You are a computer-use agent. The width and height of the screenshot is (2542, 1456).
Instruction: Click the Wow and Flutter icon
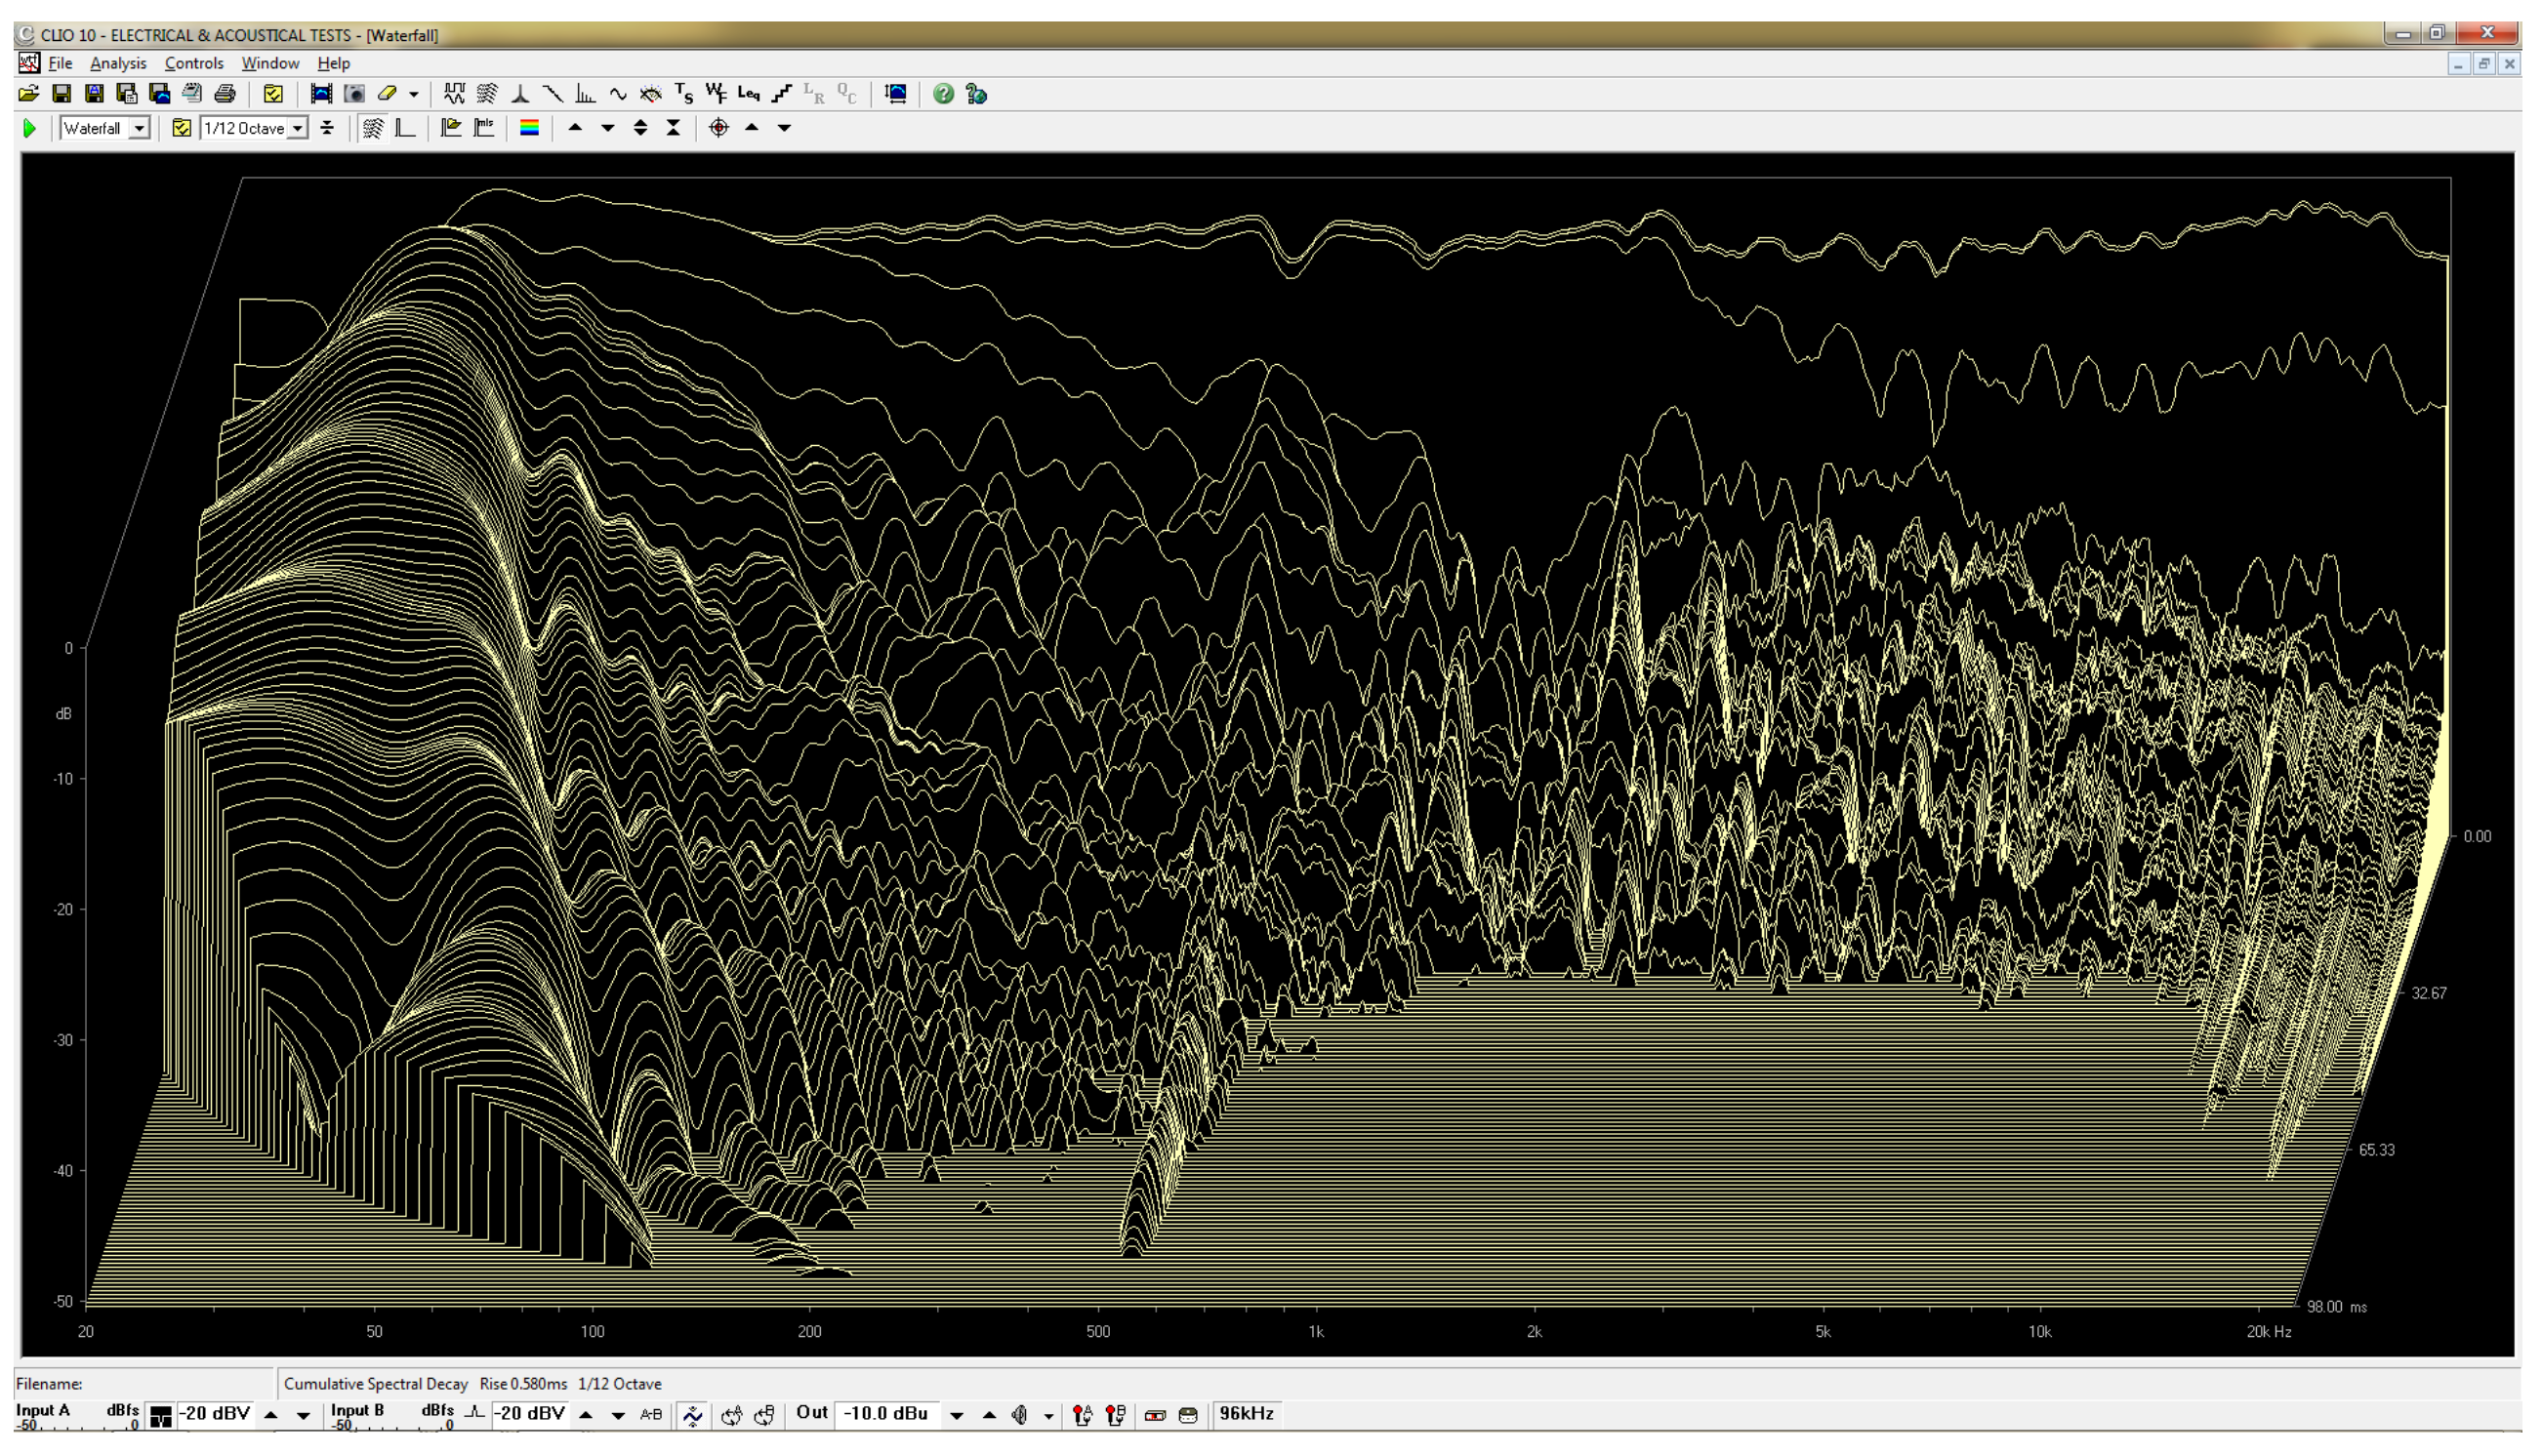pos(716,94)
